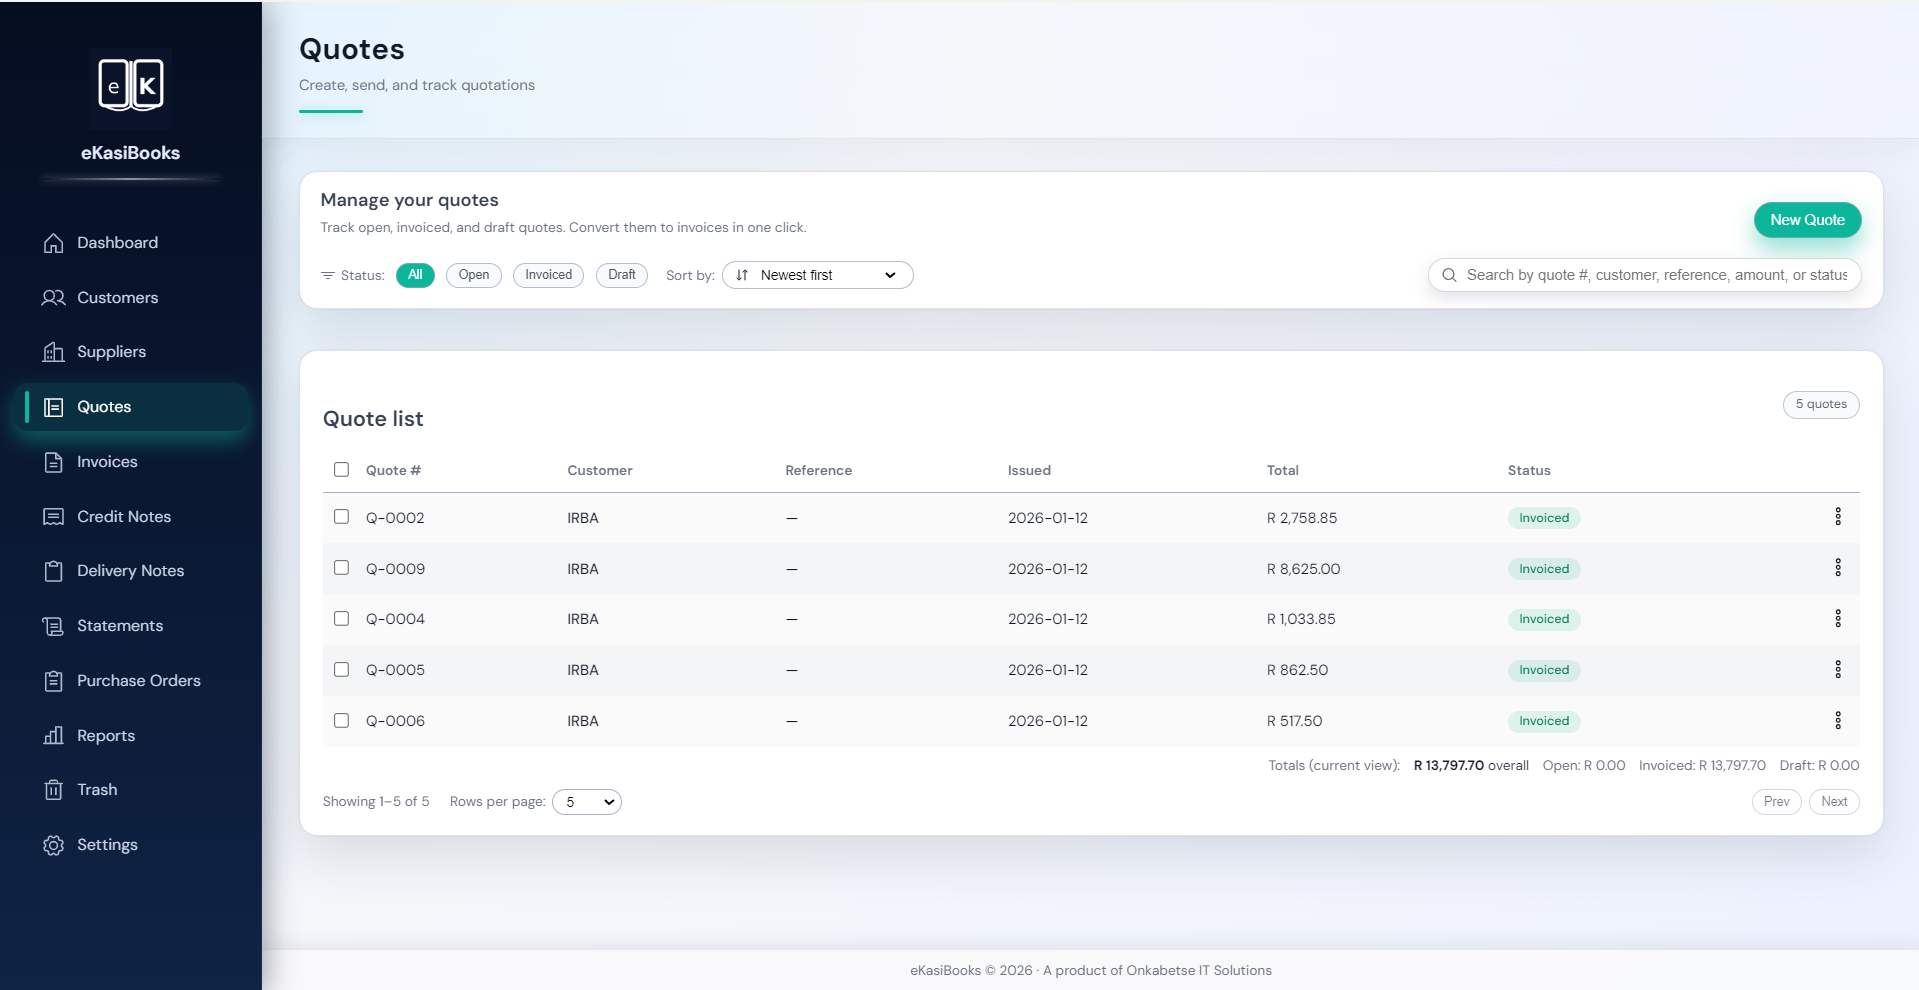Viewport: 1919px width, 990px height.
Task: Switch status filter to Invoiced
Action: click(547, 275)
